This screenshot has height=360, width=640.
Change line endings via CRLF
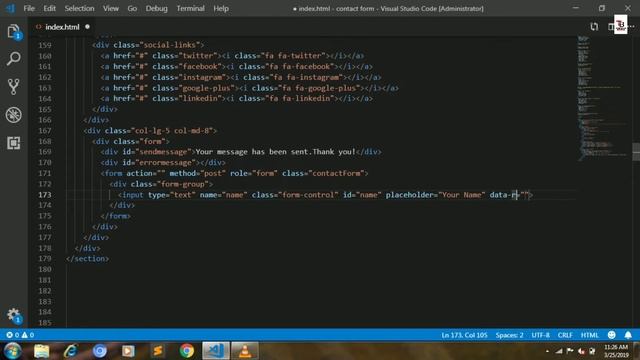(x=565, y=335)
